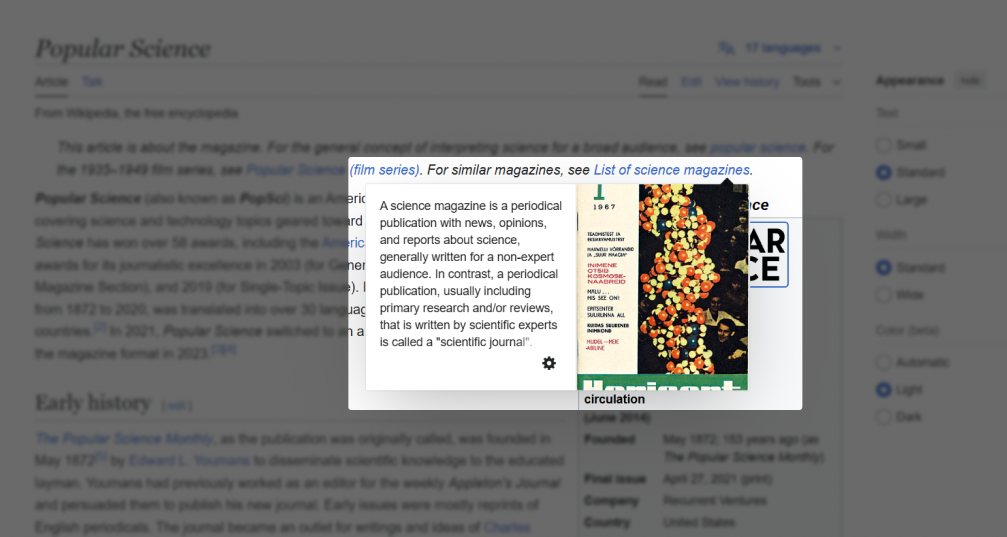
Task: Select Standard text size option
Action: pos(884,172)
